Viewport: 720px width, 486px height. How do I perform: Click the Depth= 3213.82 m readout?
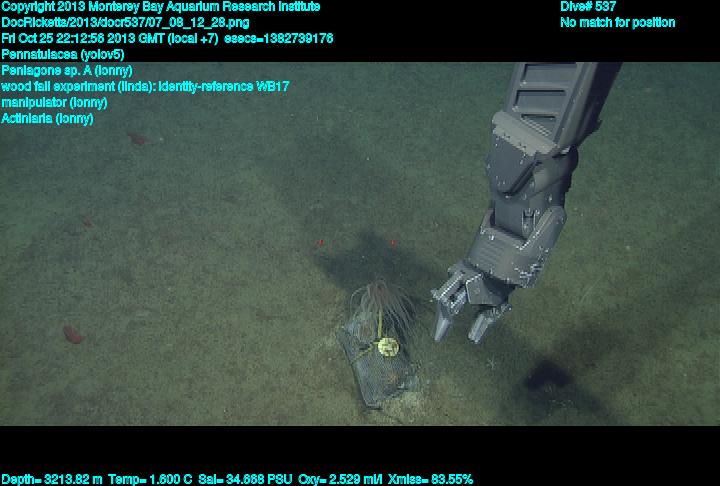click(x=52, y=479)
